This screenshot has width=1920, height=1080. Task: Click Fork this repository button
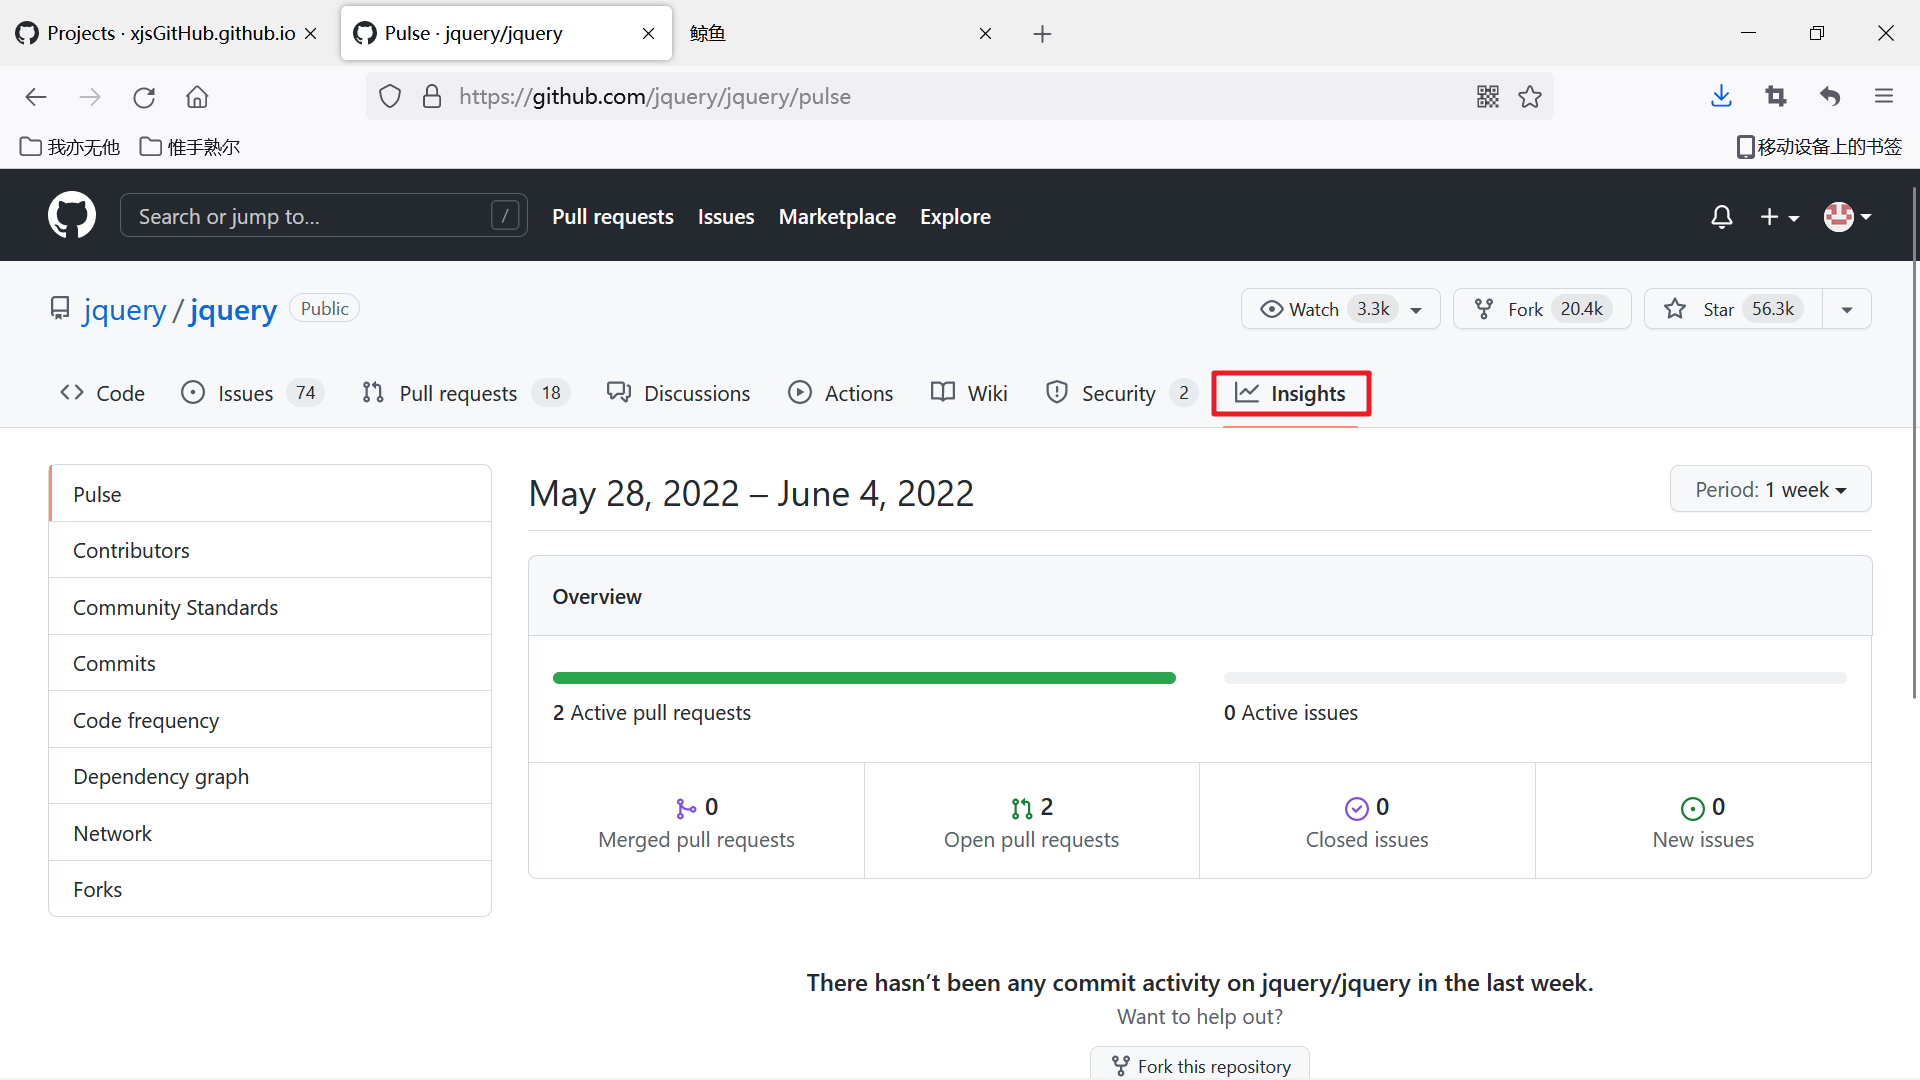pyautogui.click(x=1200, y=1065)
